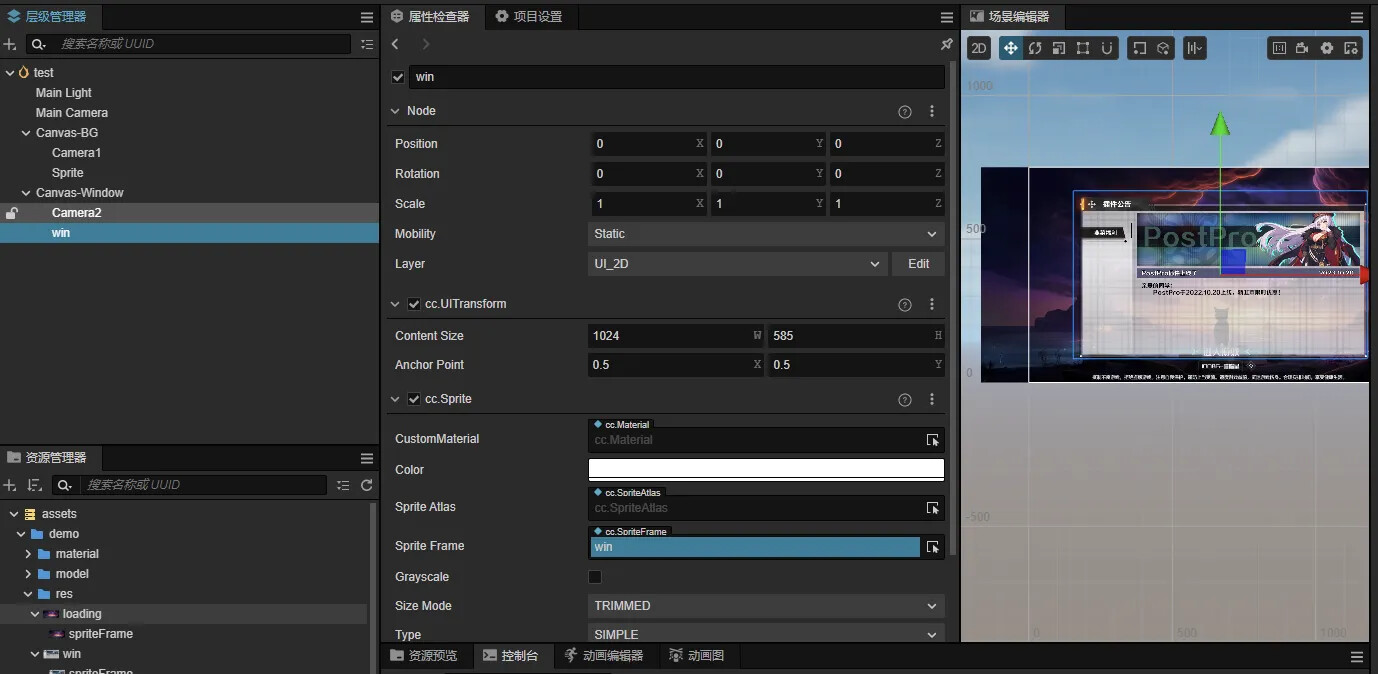This screenshot has height=674, width=1378.
Task: Open the hierarchy panel hamburger menu
Action: tap(367, 17)
